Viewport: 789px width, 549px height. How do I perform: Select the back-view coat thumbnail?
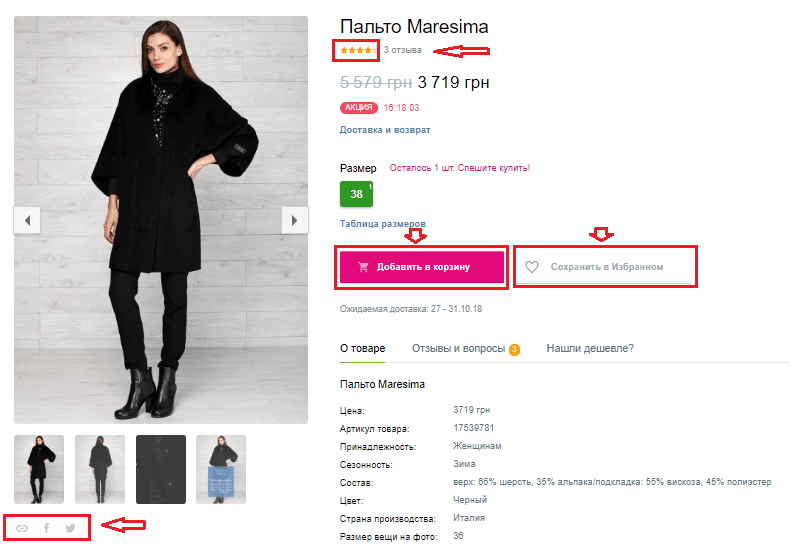click(100, 469)
